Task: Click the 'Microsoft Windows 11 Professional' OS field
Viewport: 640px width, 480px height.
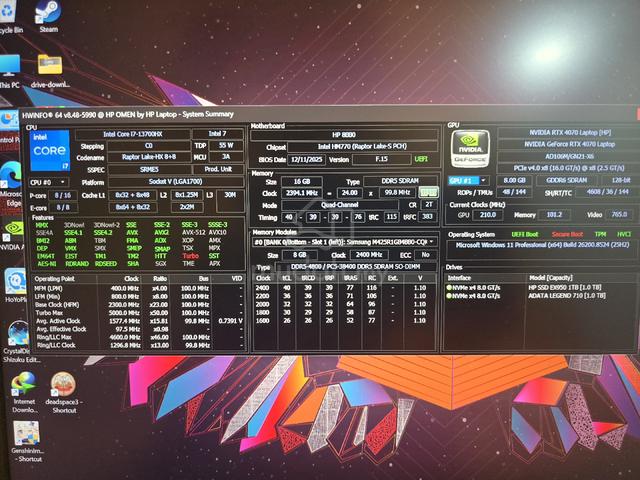Action: pos(542,245)
